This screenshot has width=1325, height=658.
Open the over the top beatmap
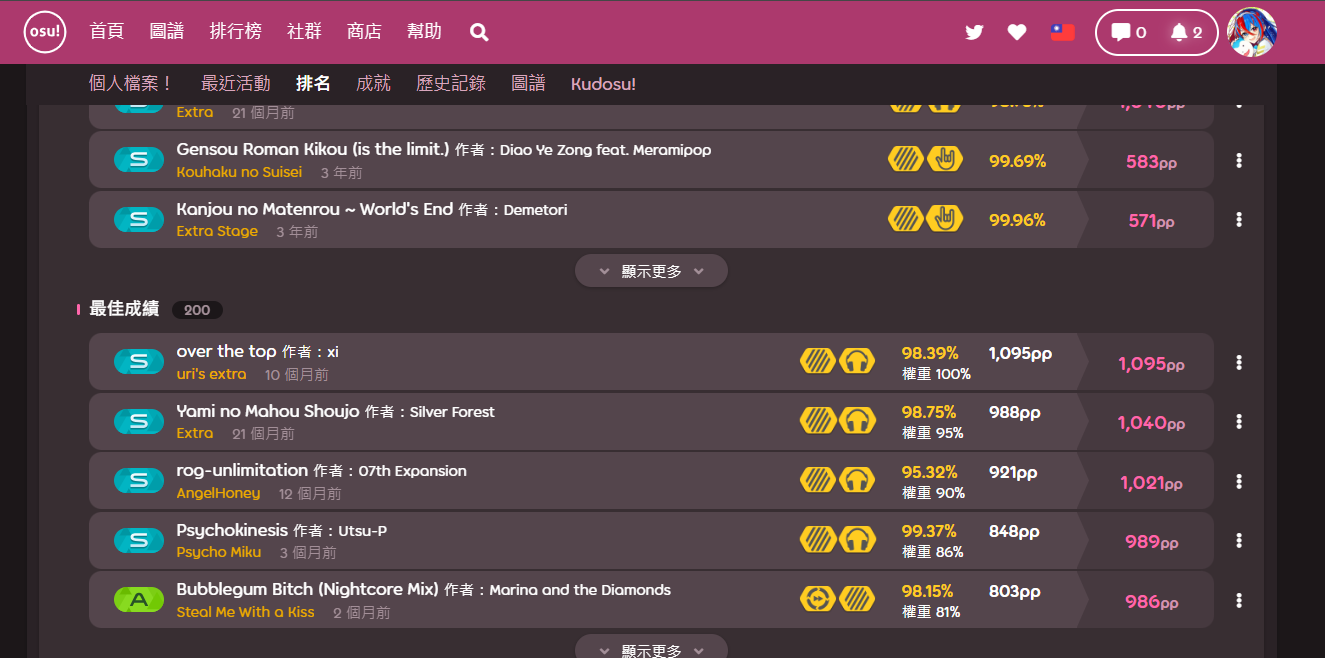coord(226,351)
